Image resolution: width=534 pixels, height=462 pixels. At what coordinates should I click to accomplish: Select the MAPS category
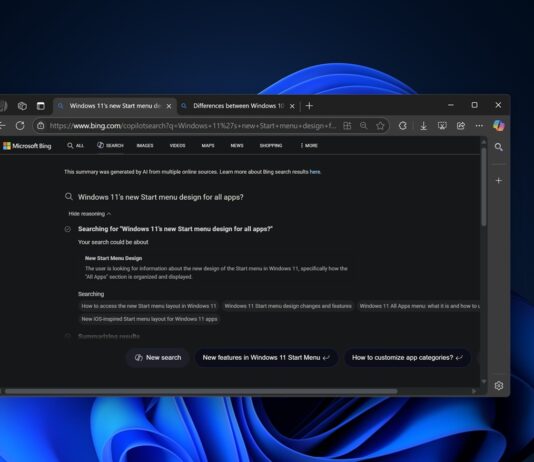pyautogui.click(x=208, y=146)
